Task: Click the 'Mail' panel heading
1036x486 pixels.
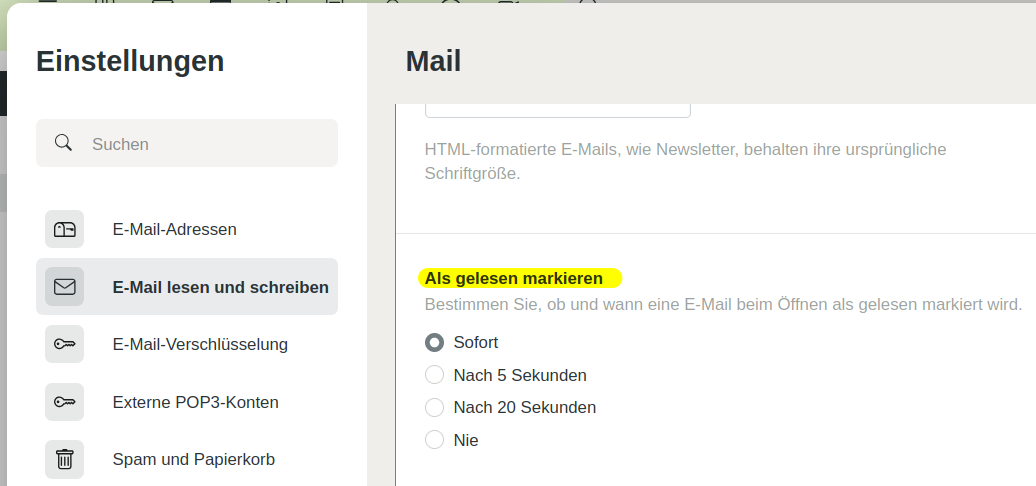Action: [x=433, y=62]
